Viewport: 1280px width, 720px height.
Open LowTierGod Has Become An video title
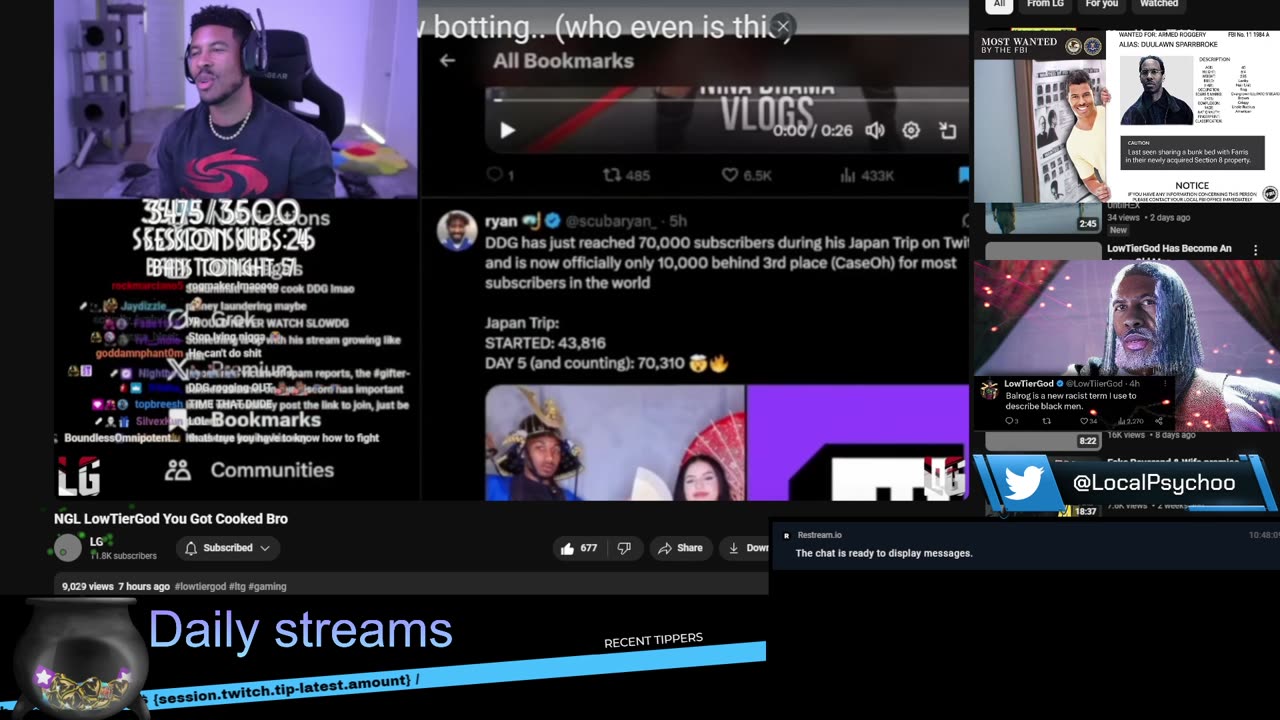1169,249
